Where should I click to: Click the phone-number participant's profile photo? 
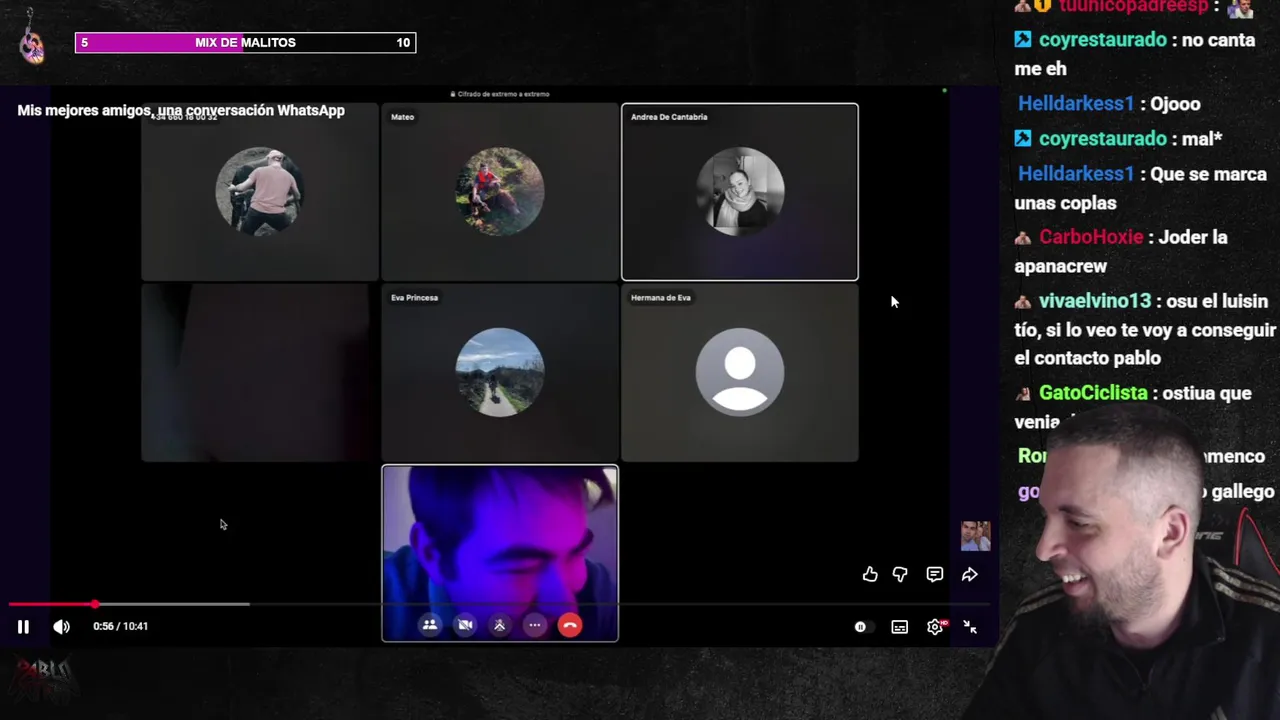[x=260, y=191]
